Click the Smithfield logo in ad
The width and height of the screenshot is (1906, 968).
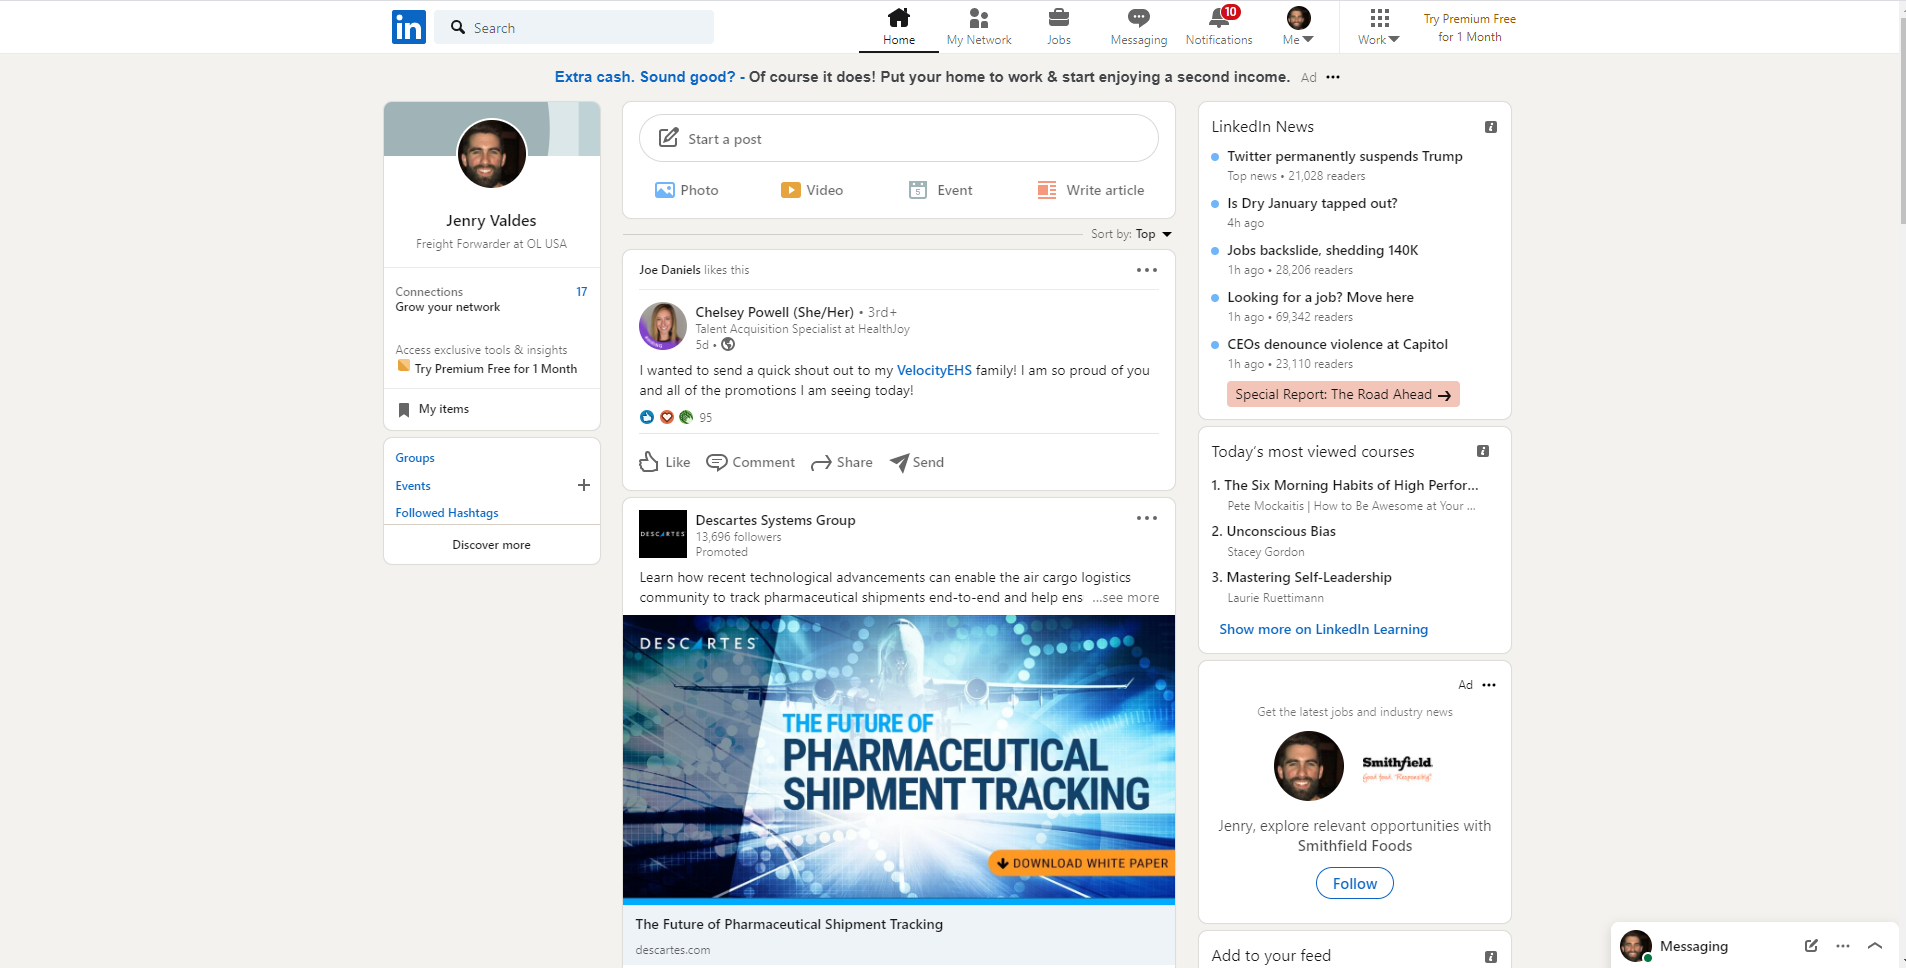coord(1397,766)
